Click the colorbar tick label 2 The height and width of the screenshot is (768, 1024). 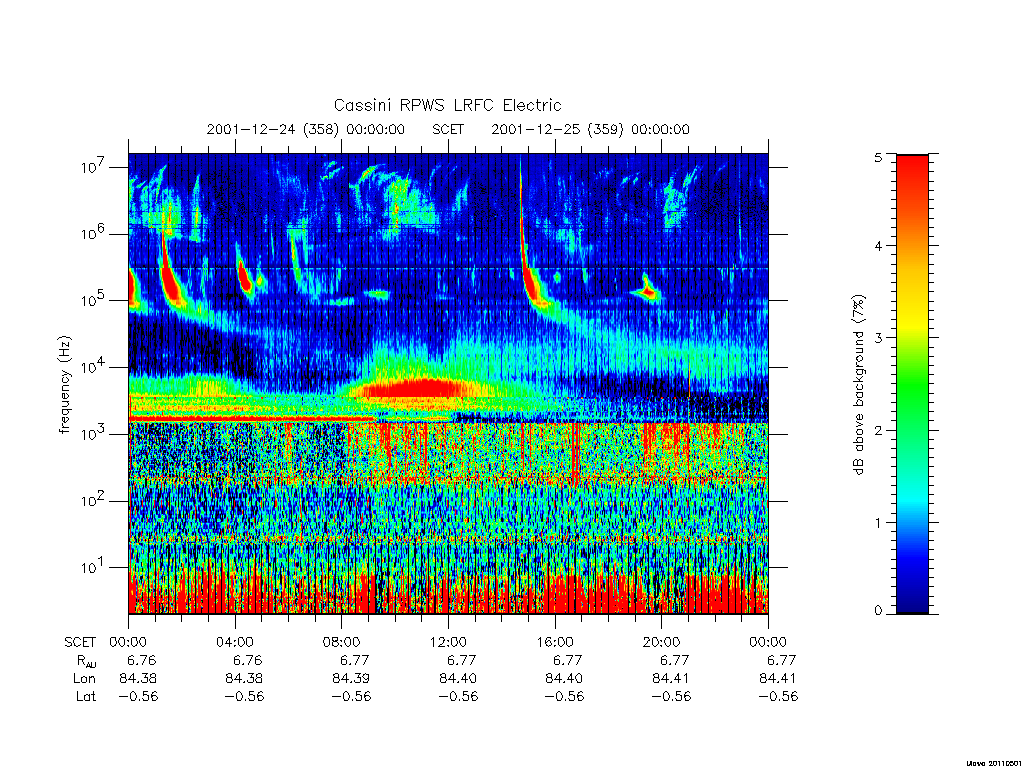coord(878,430)
